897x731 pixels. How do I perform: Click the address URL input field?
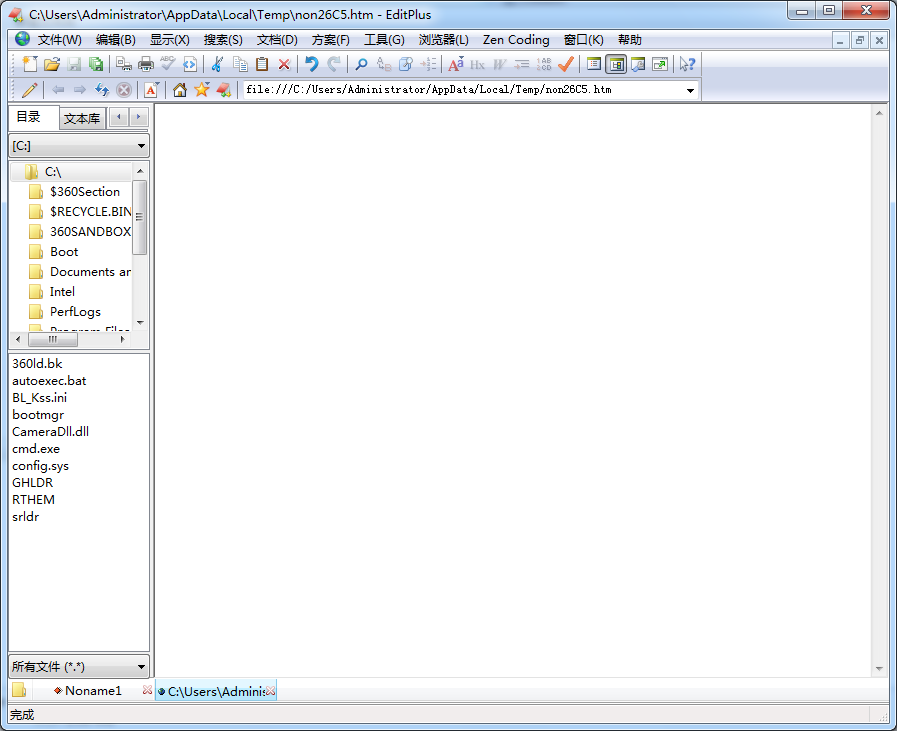[x=460, y=90]
